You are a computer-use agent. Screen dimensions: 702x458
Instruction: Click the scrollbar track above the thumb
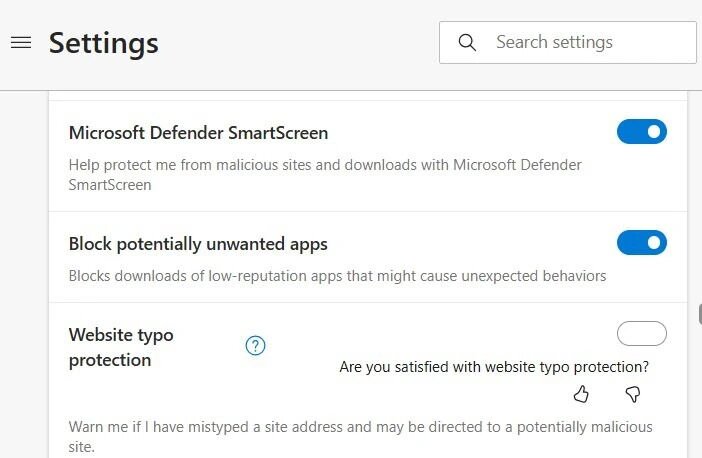click(x=699, y=200)
